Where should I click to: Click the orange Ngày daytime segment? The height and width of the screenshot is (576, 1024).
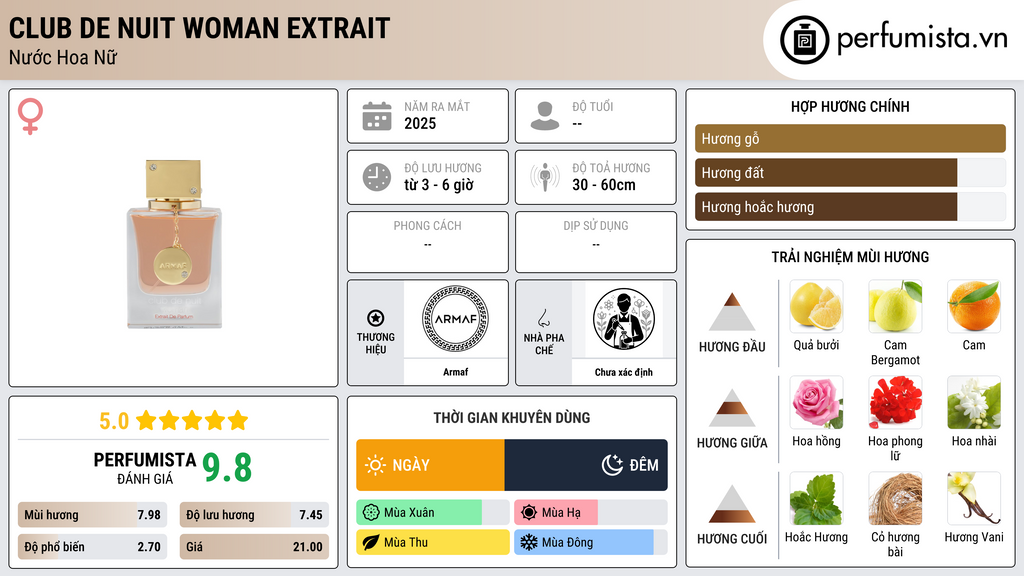[x=430, y=465]
